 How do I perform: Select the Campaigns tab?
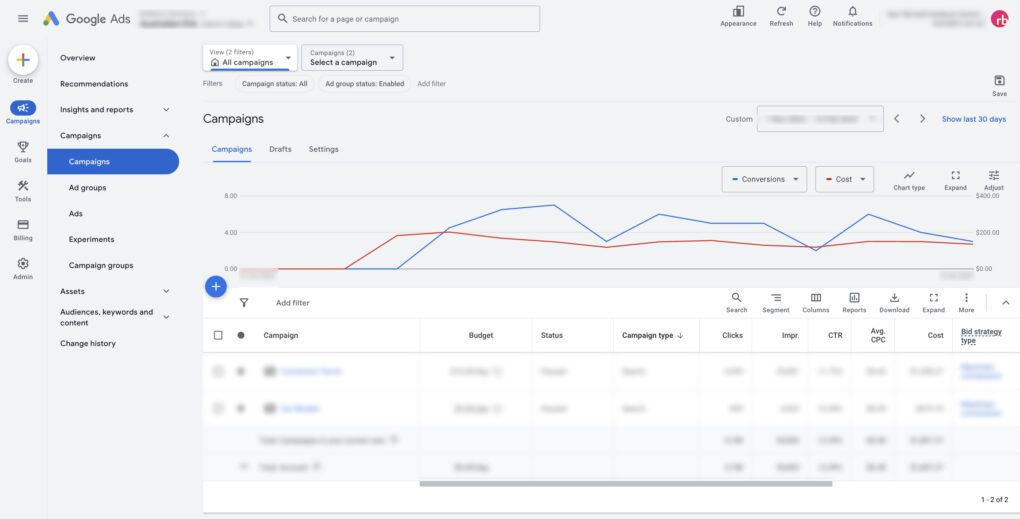232,149
